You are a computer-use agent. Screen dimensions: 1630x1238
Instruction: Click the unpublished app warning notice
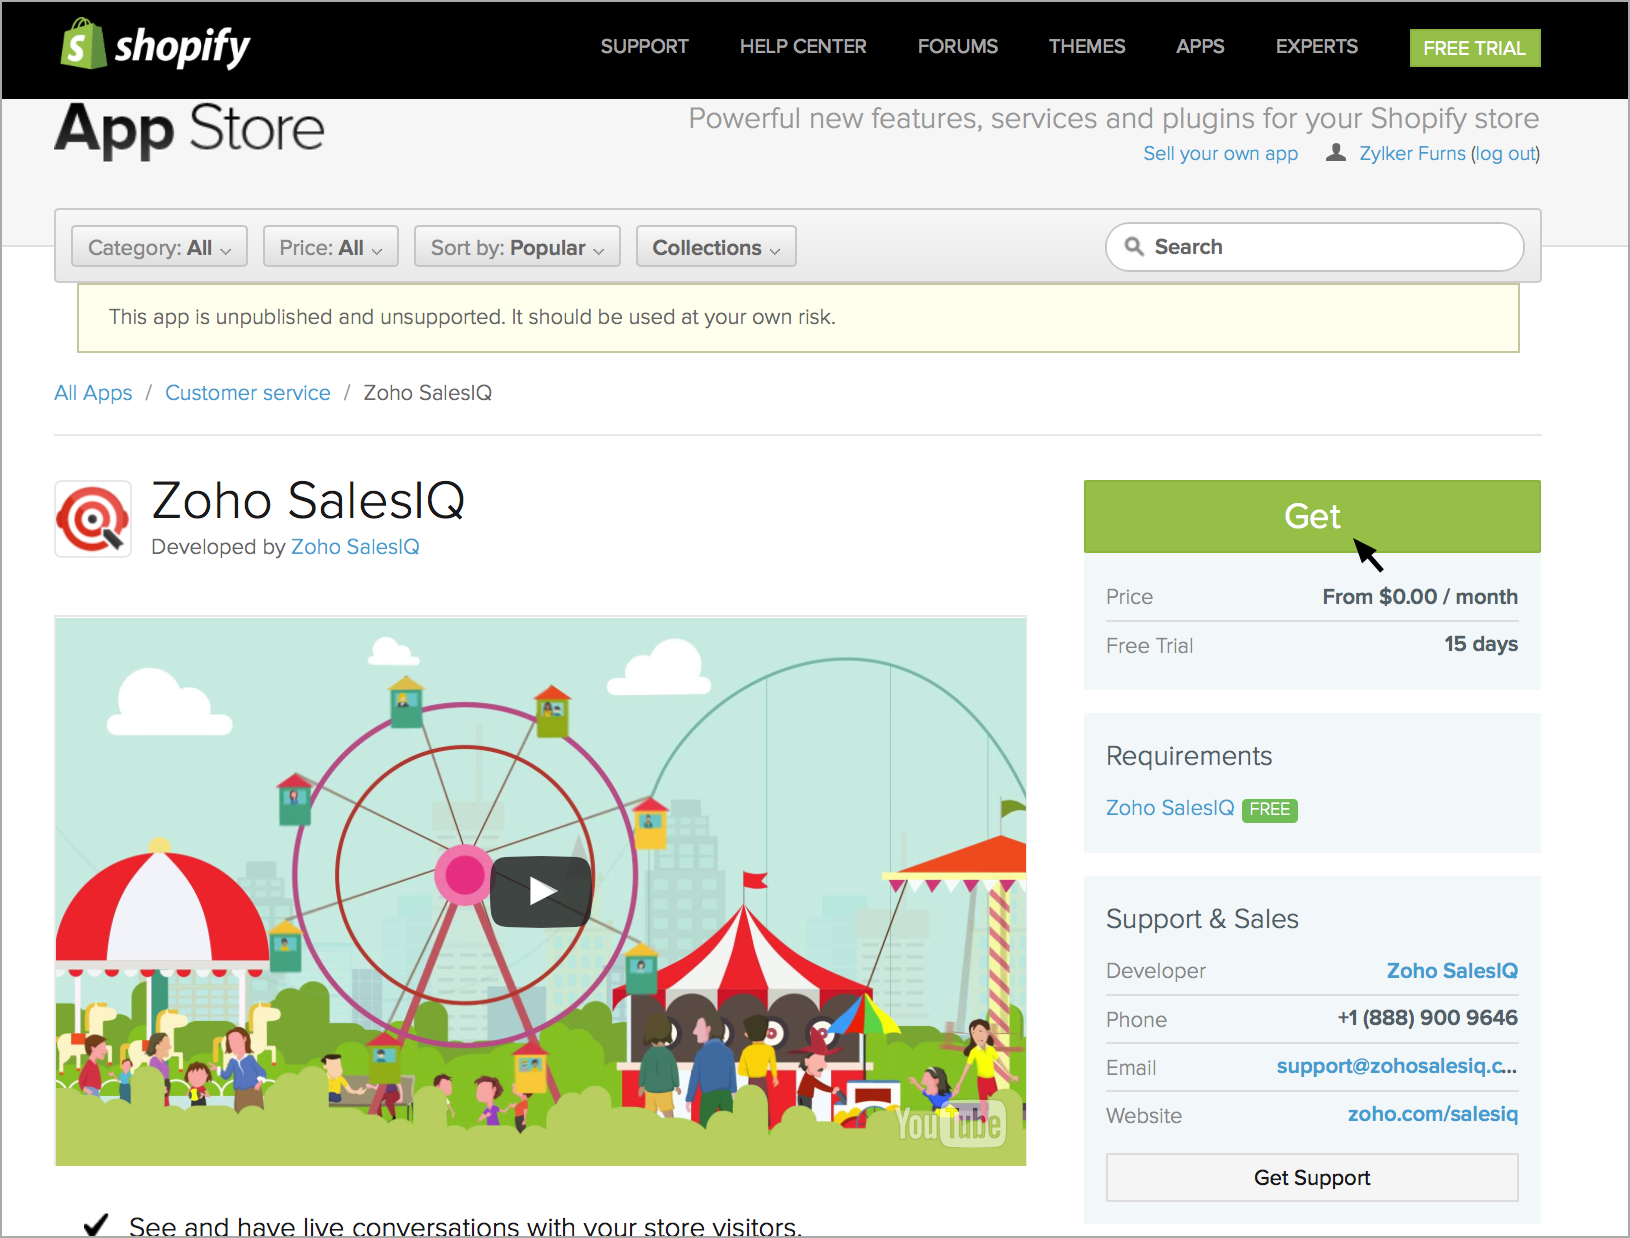798,318
